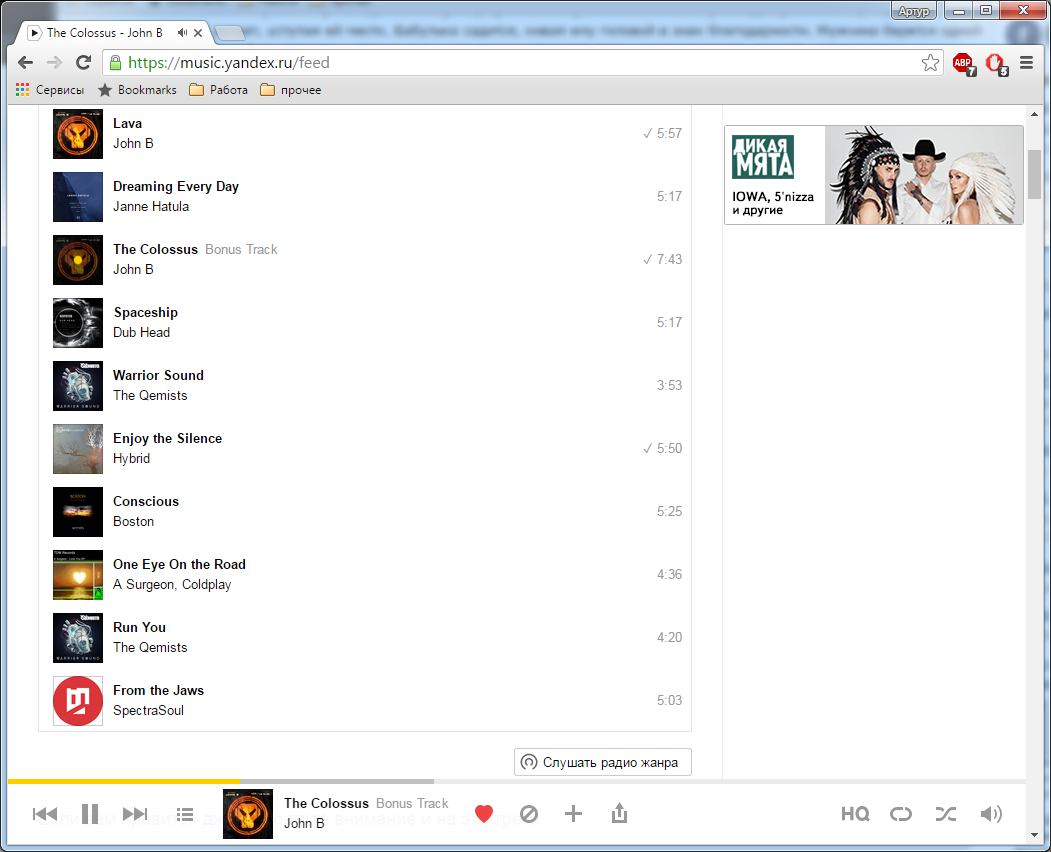Play the Spaceship cover art
Screen dimensions: 1051x852
tap(78, 323)
